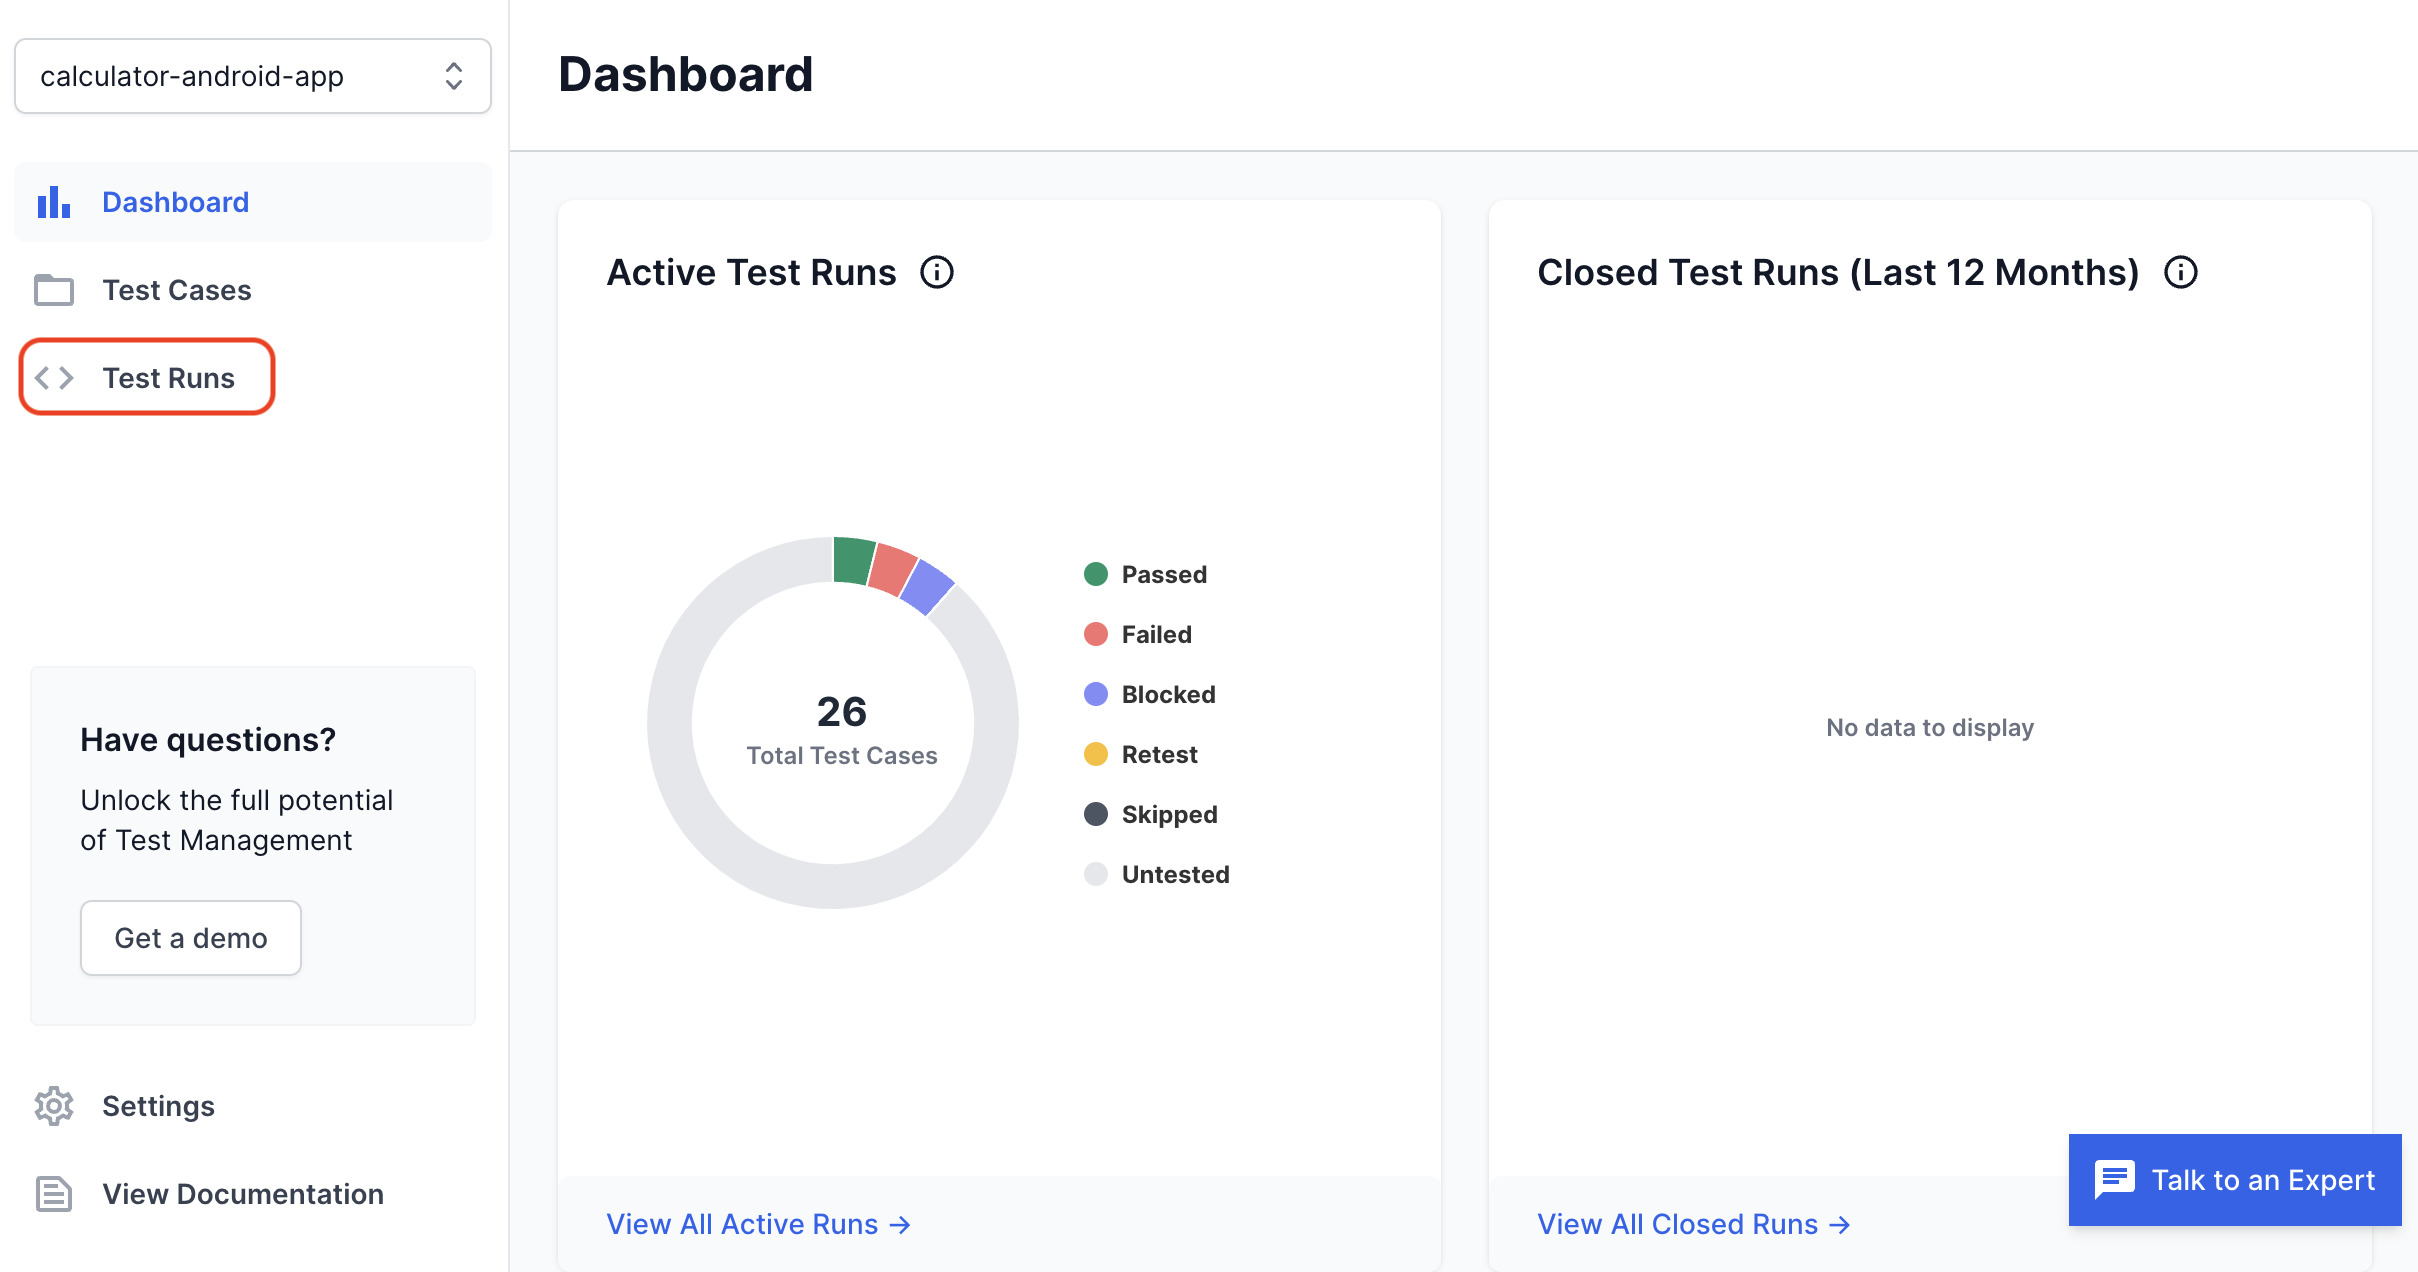This screenshot has width=2418, height=1272.
Task: Click the Settings gear icon
Action: pyautogui.click(x=54, y=1106)
